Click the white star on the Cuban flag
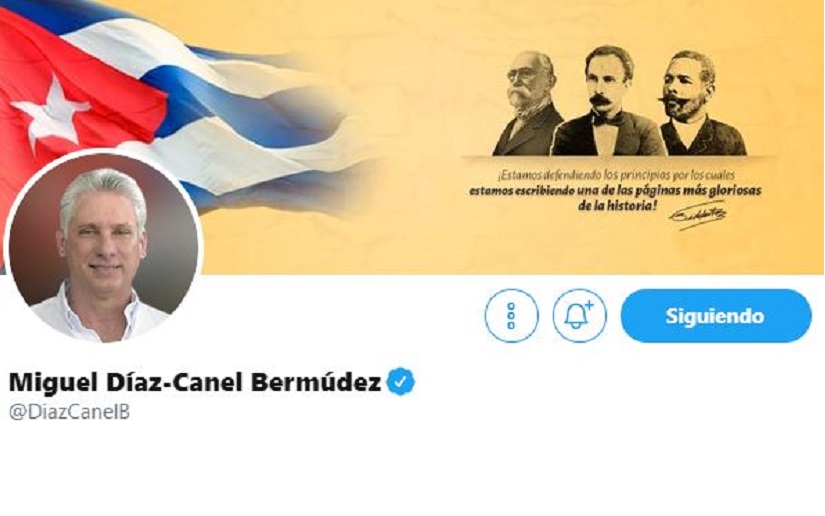The image size is (825, 516). 51,113
